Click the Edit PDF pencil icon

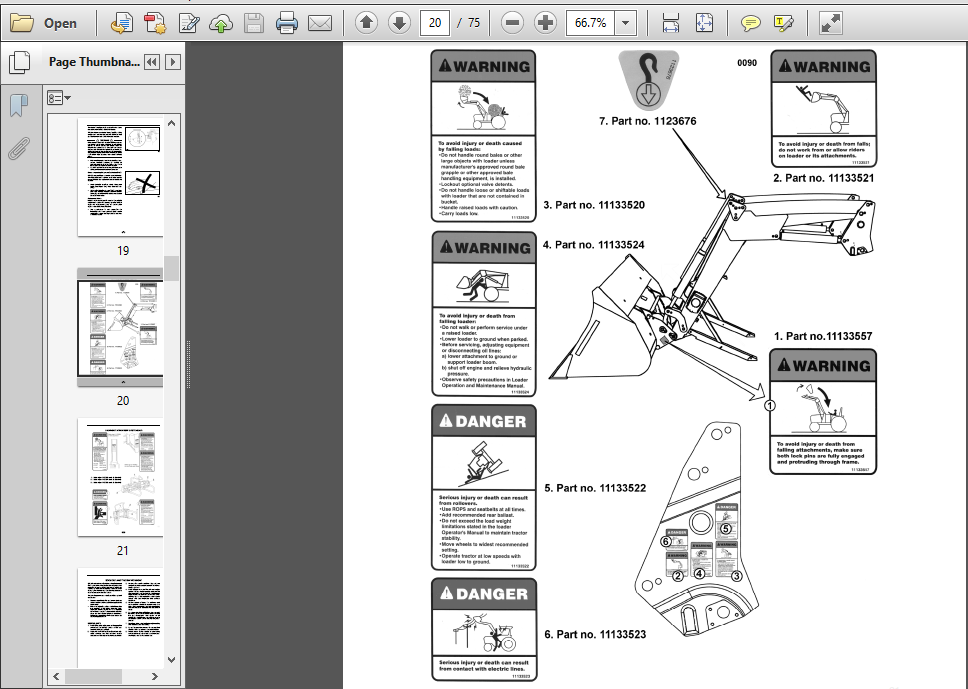[188, 23]
